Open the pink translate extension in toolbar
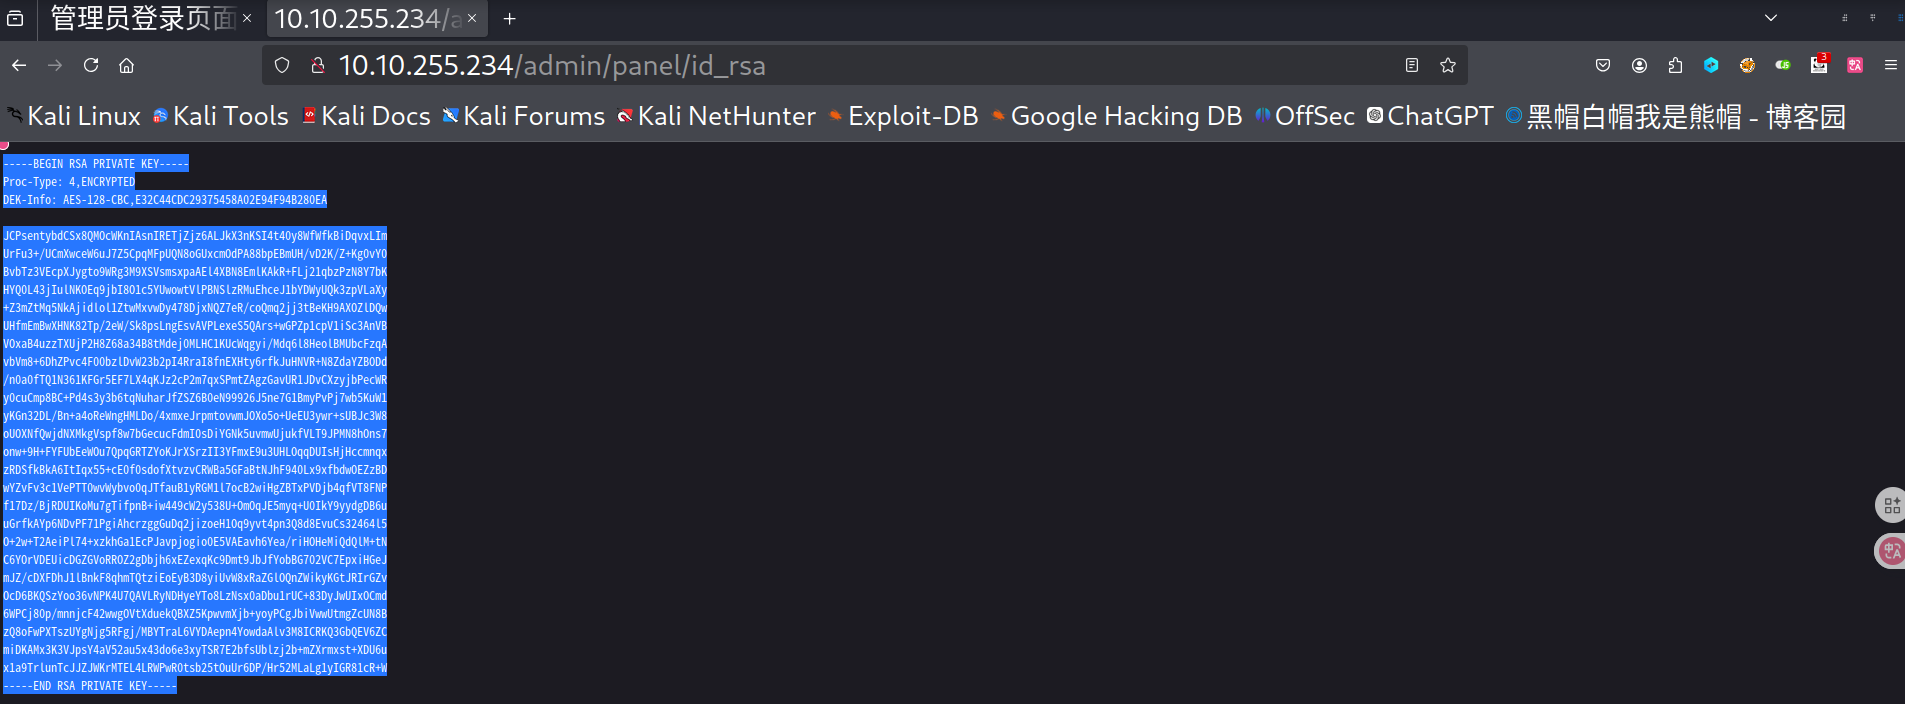The image size is (1905, 704). [1855, 65]
